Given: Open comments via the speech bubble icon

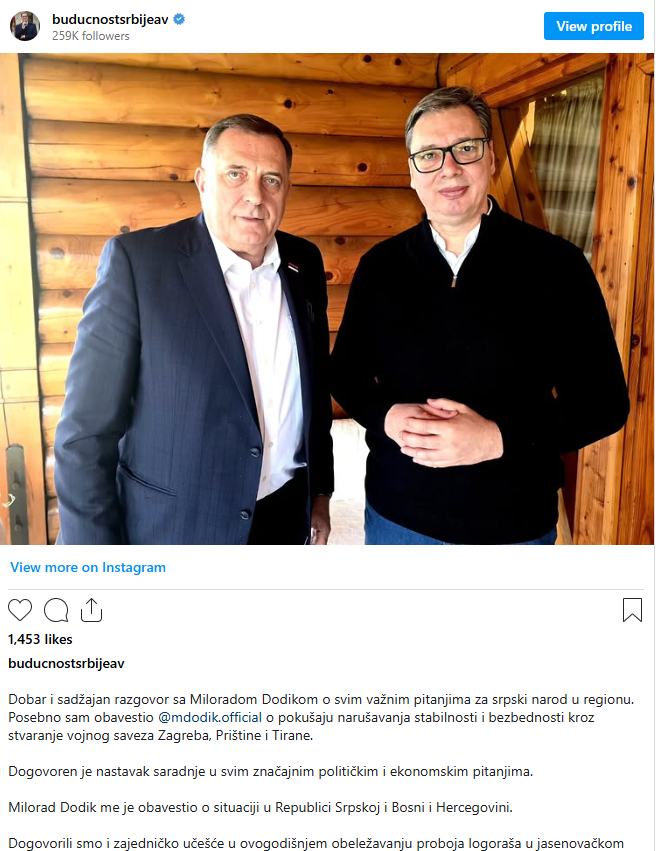Looking at the screenshot, I should pos(56,610).
